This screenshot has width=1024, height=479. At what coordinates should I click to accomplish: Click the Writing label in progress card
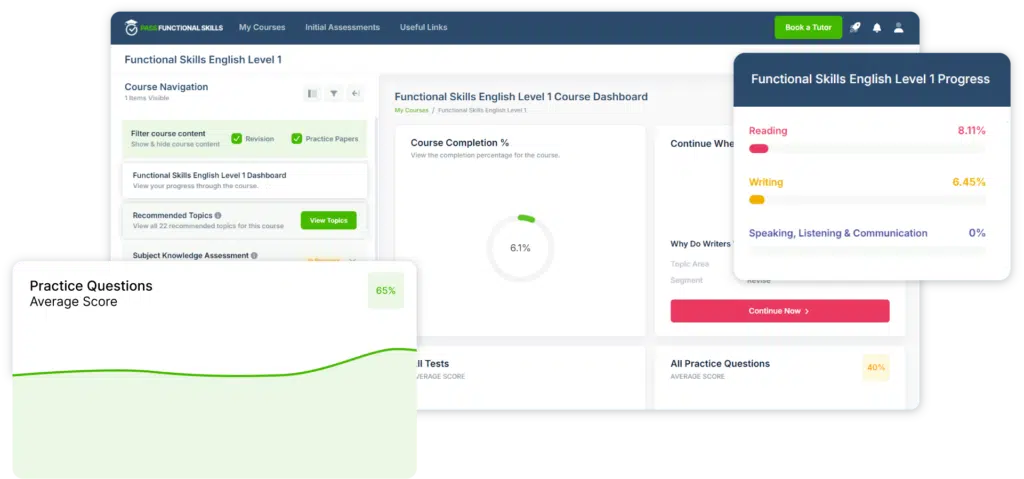[765, 182]
